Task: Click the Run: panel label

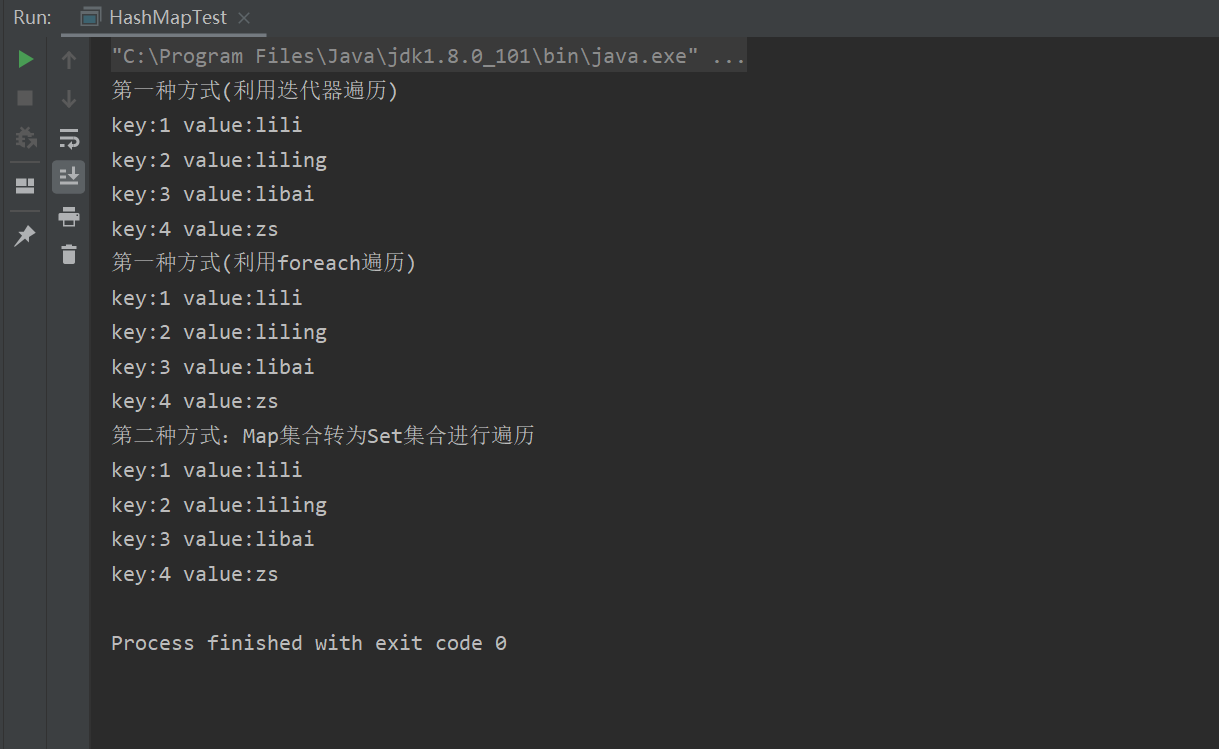Action: [32, 18]
